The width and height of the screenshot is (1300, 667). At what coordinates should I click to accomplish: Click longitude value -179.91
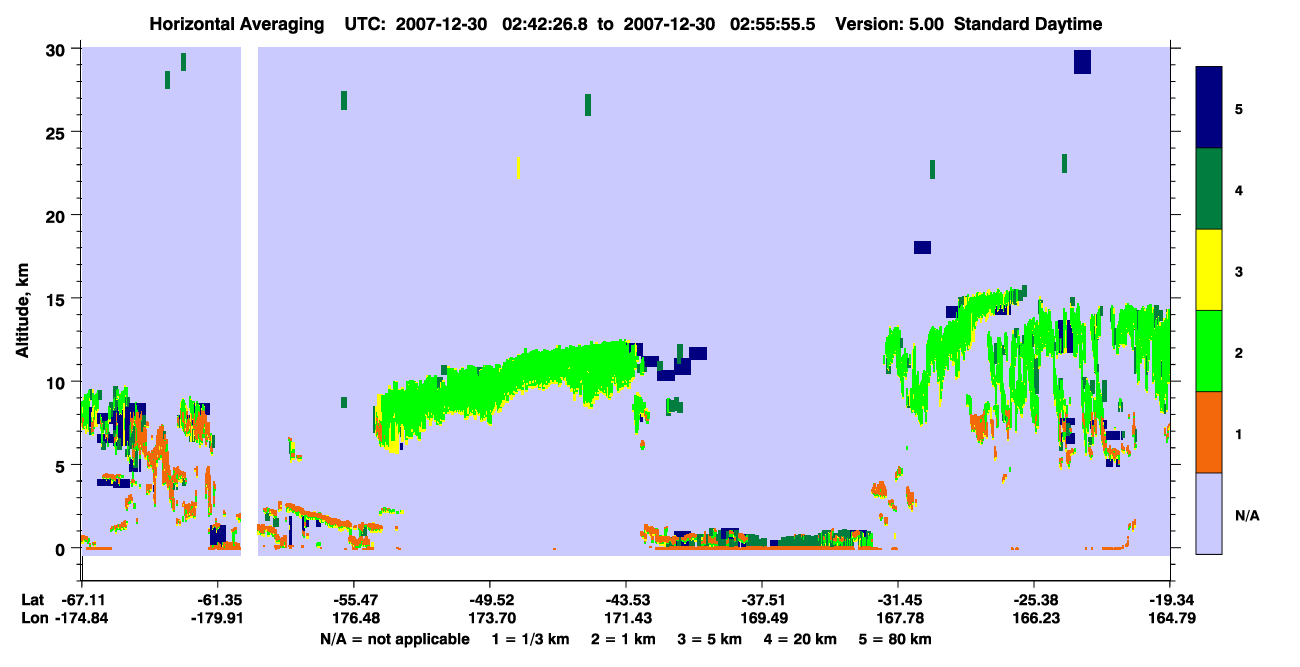(x=217, y=618)
